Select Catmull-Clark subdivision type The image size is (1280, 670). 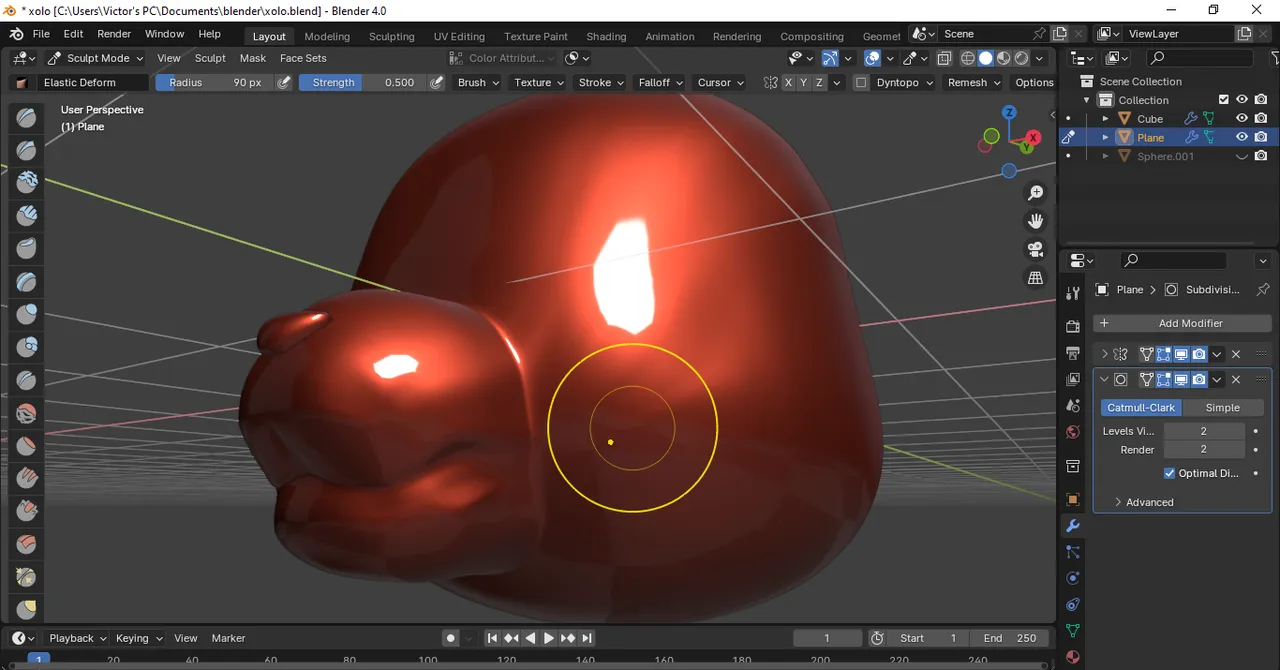(1141, 407)
